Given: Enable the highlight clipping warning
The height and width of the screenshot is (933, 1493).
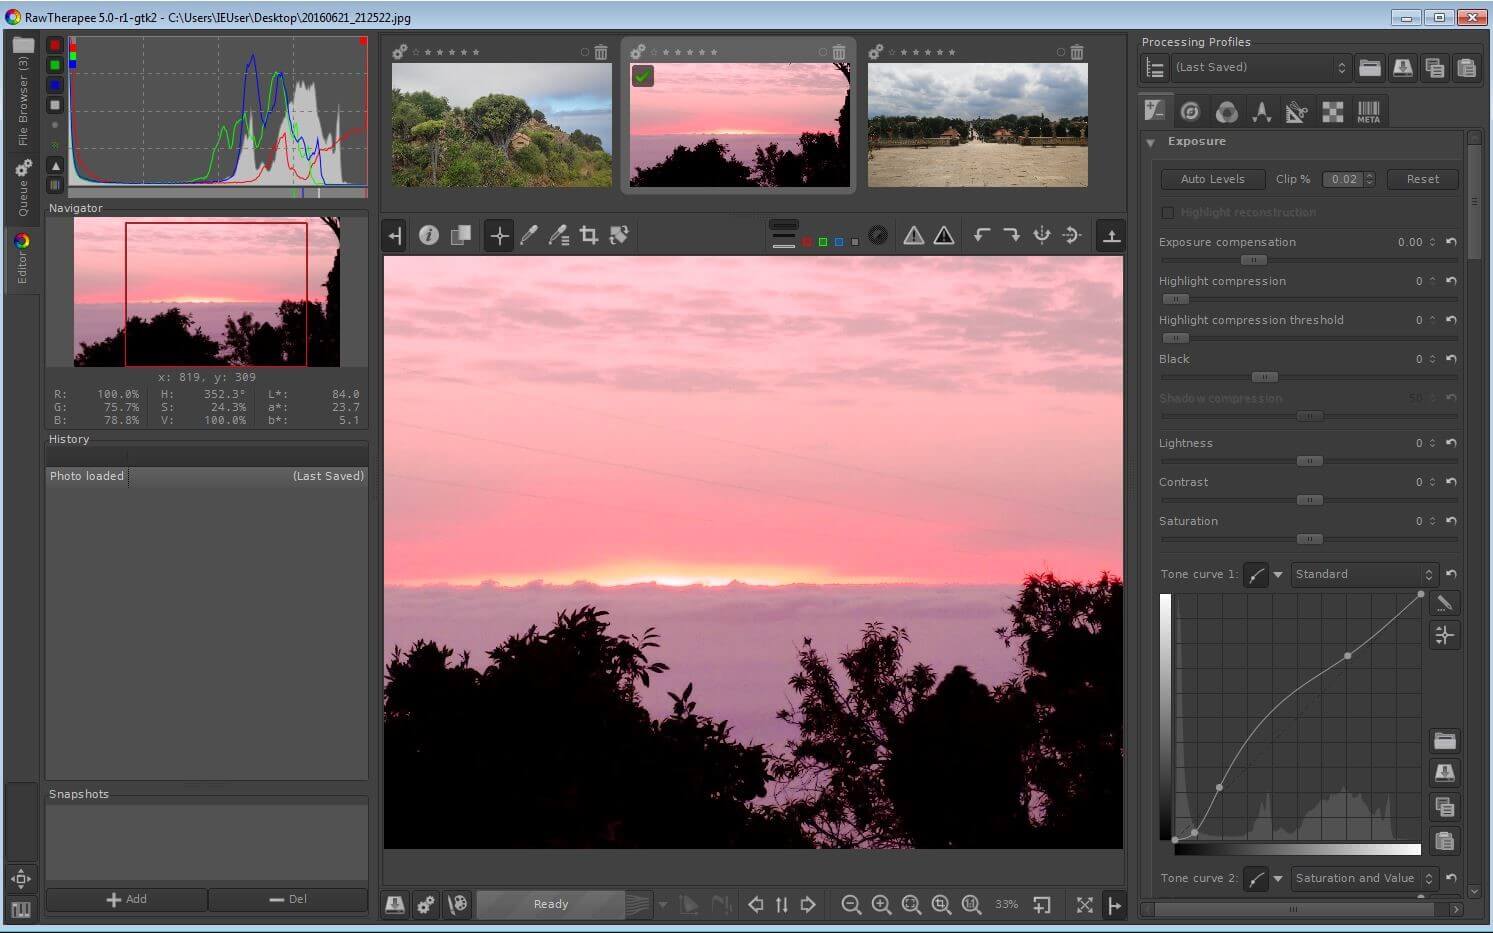Looking at the screenshot, I should point(913,235).
